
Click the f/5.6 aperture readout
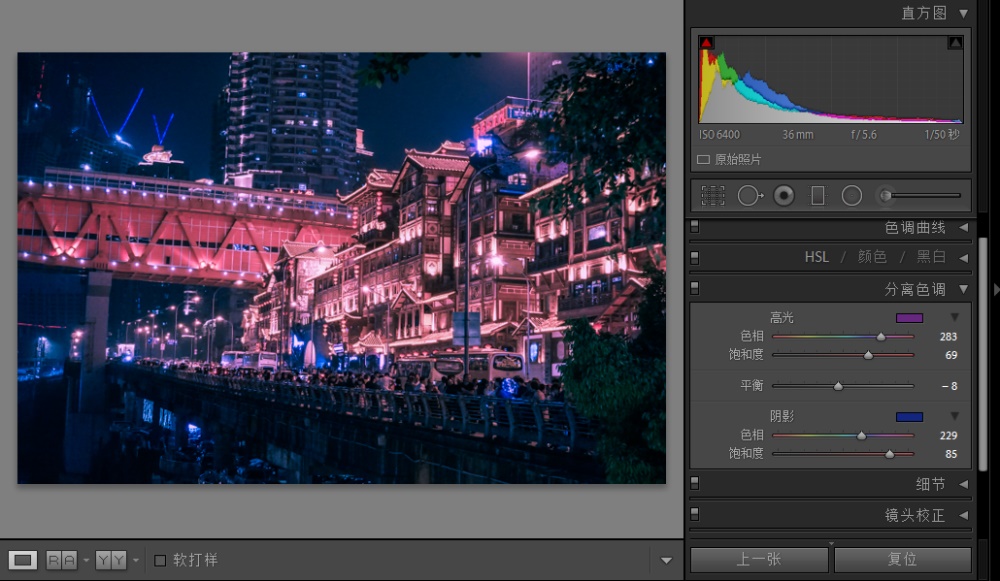[x=864, y=135]
